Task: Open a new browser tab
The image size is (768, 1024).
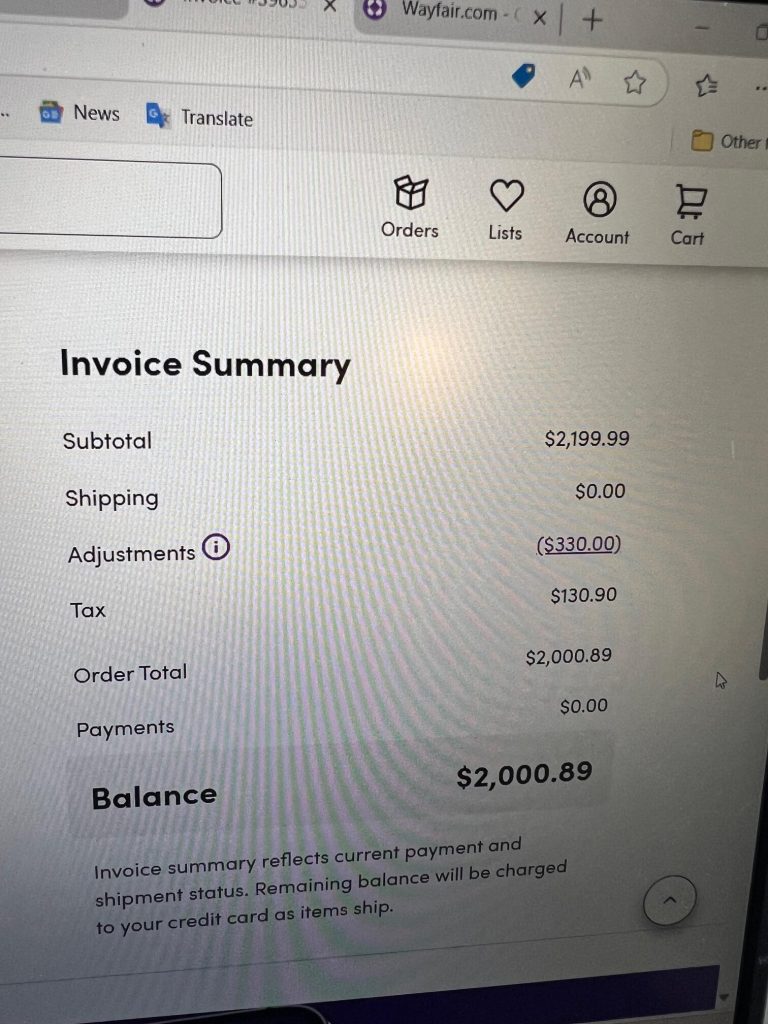Action: point(592,19)
